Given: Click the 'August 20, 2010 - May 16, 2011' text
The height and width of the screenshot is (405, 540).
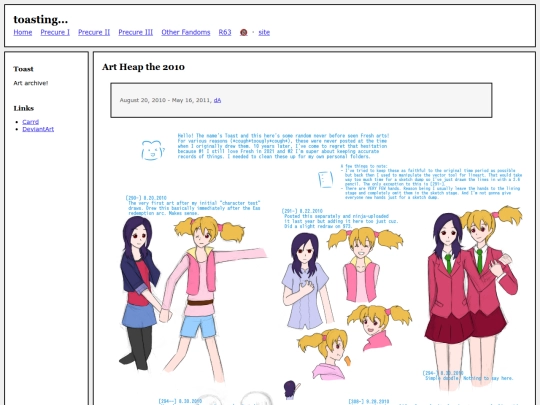Looking at the screenshot, I should coord(165,100).
